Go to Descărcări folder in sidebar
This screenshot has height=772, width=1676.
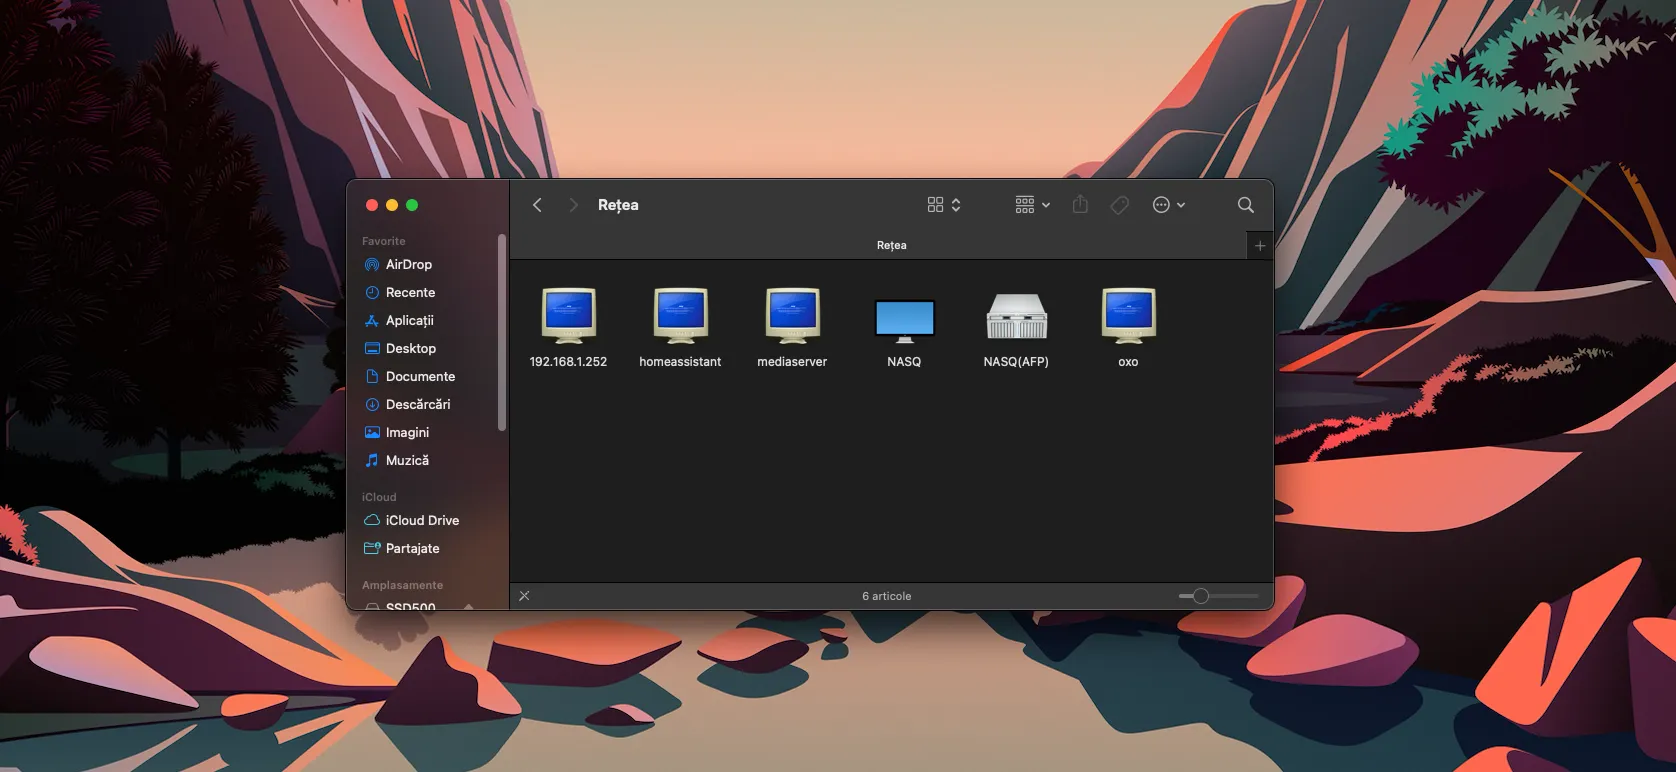pos(418,405)
